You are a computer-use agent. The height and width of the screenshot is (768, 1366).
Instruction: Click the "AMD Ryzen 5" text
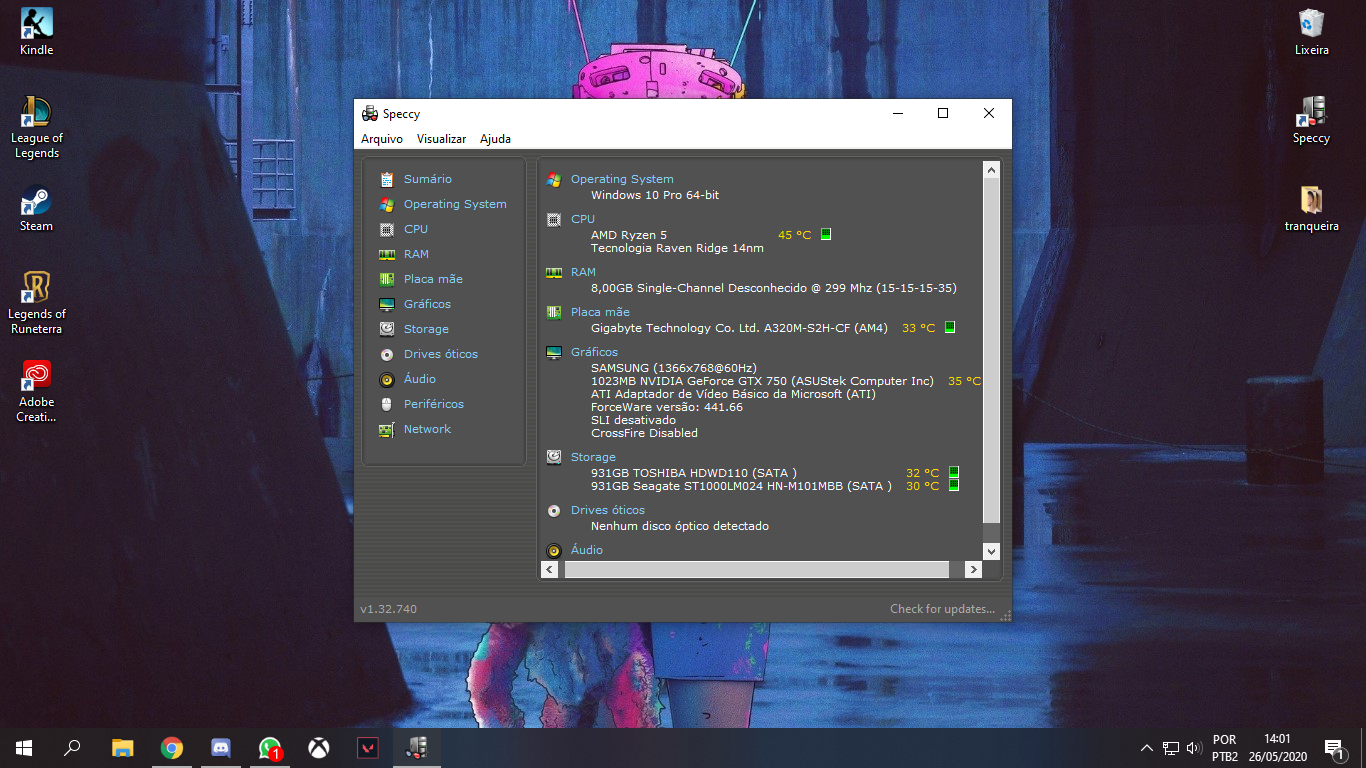click(629, 235)
